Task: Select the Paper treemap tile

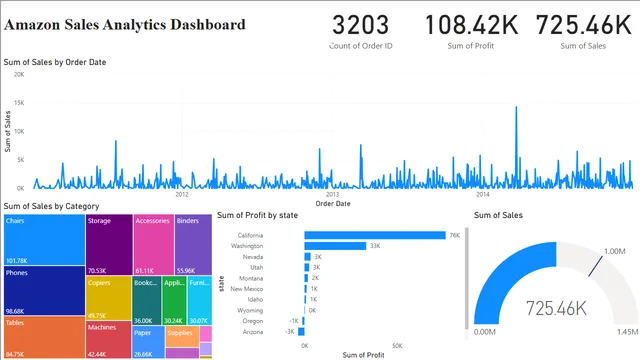Action: pyautogui.click(x=148, y=342)
